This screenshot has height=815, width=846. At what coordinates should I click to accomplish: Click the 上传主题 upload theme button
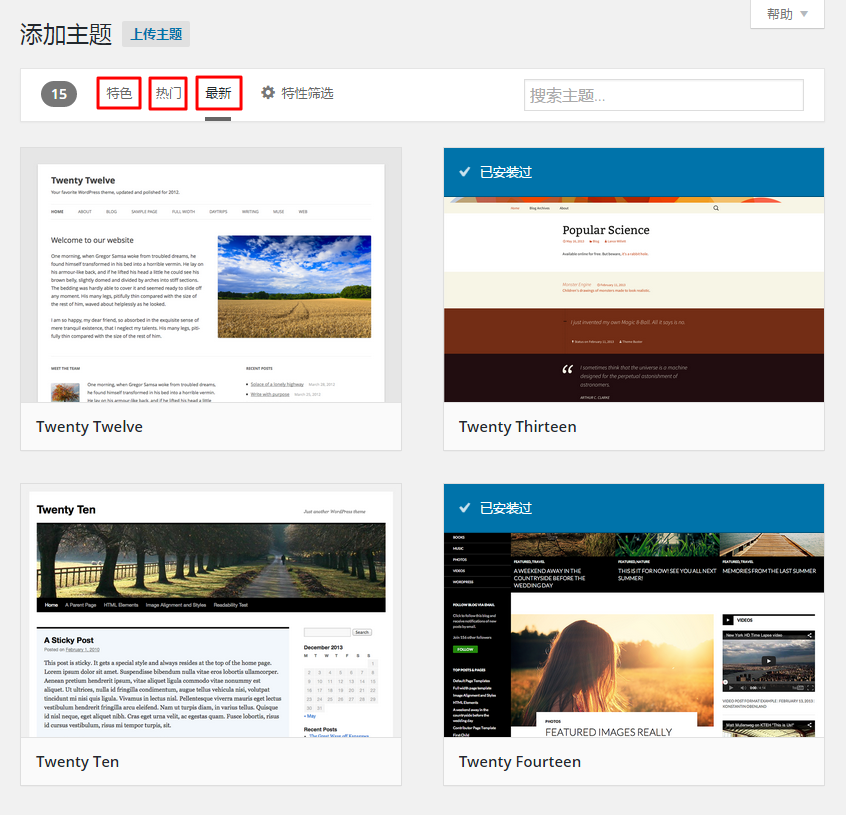156,34
